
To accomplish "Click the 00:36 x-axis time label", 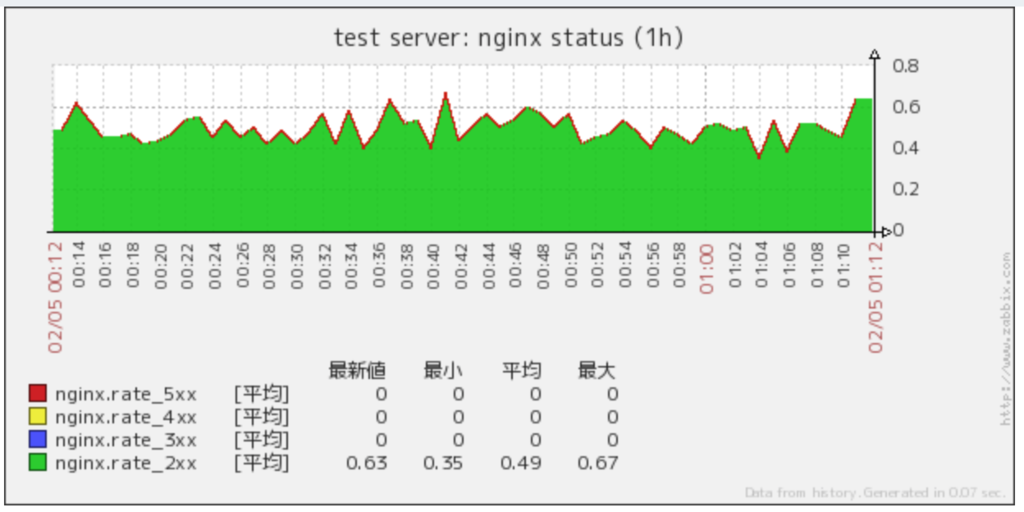I will [x=379, y=264].
